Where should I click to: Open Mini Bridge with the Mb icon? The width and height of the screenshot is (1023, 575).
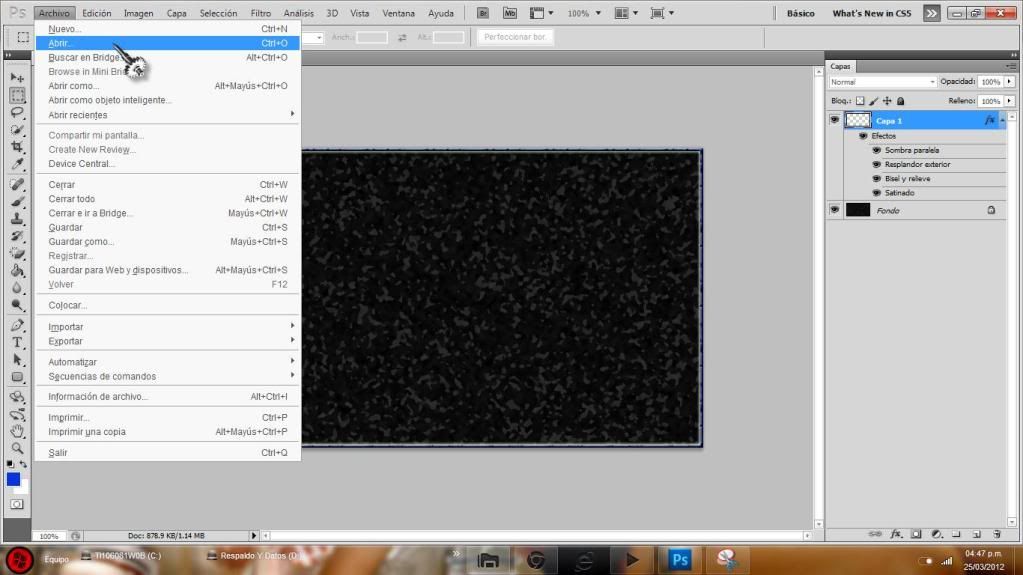point(510,13)
